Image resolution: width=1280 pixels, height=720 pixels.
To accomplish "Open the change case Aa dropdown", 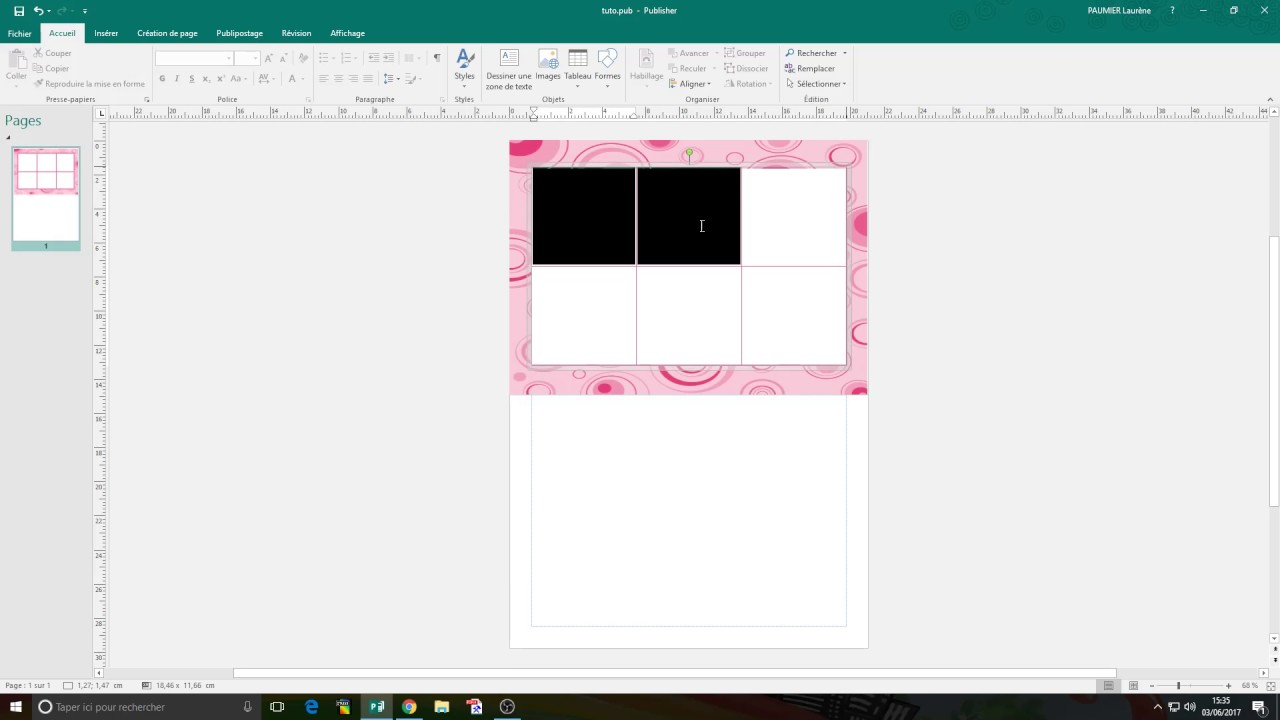I will [x=239, y=79].
